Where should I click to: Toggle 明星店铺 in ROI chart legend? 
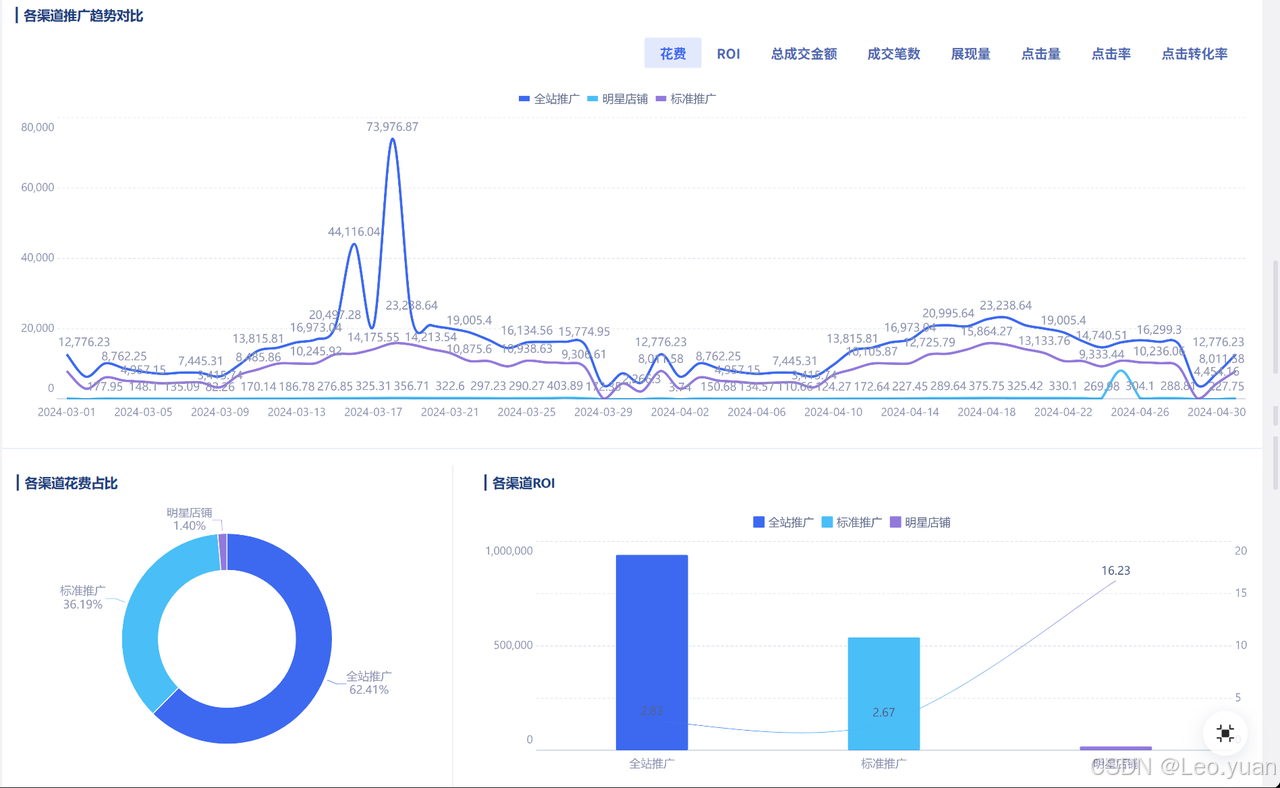click(x=920, y=522)
